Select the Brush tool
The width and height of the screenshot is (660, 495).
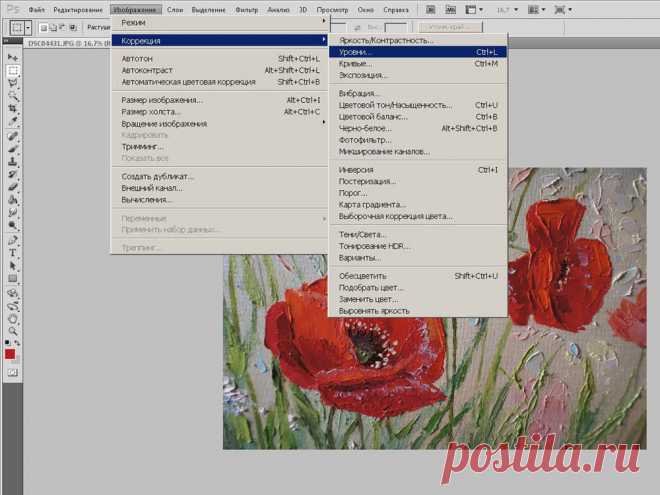(x=13, y=149)
